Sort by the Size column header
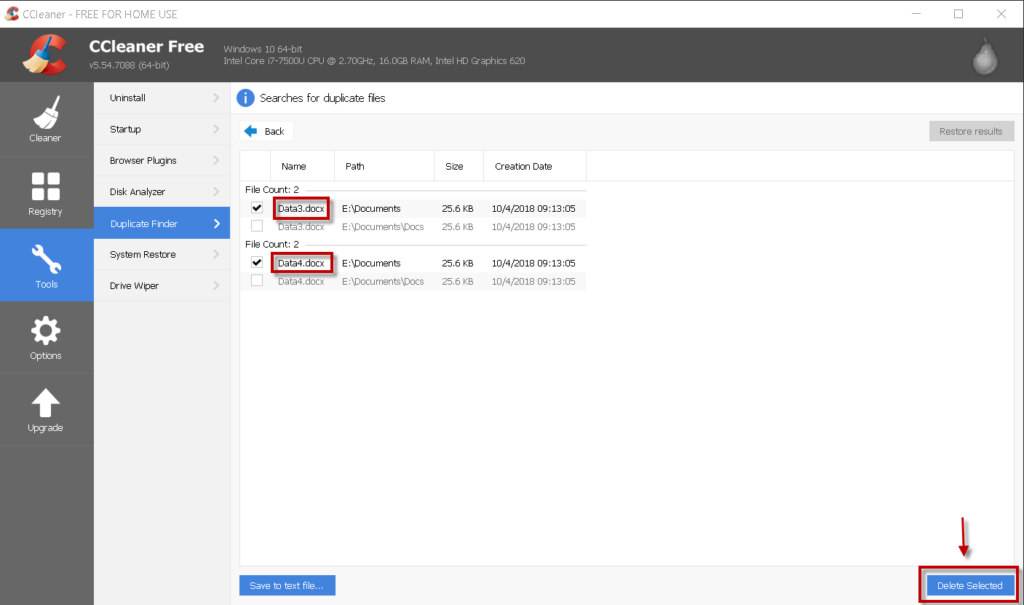Image resolution: width=1024 pixels, height=605 pixels. point(458,166)
